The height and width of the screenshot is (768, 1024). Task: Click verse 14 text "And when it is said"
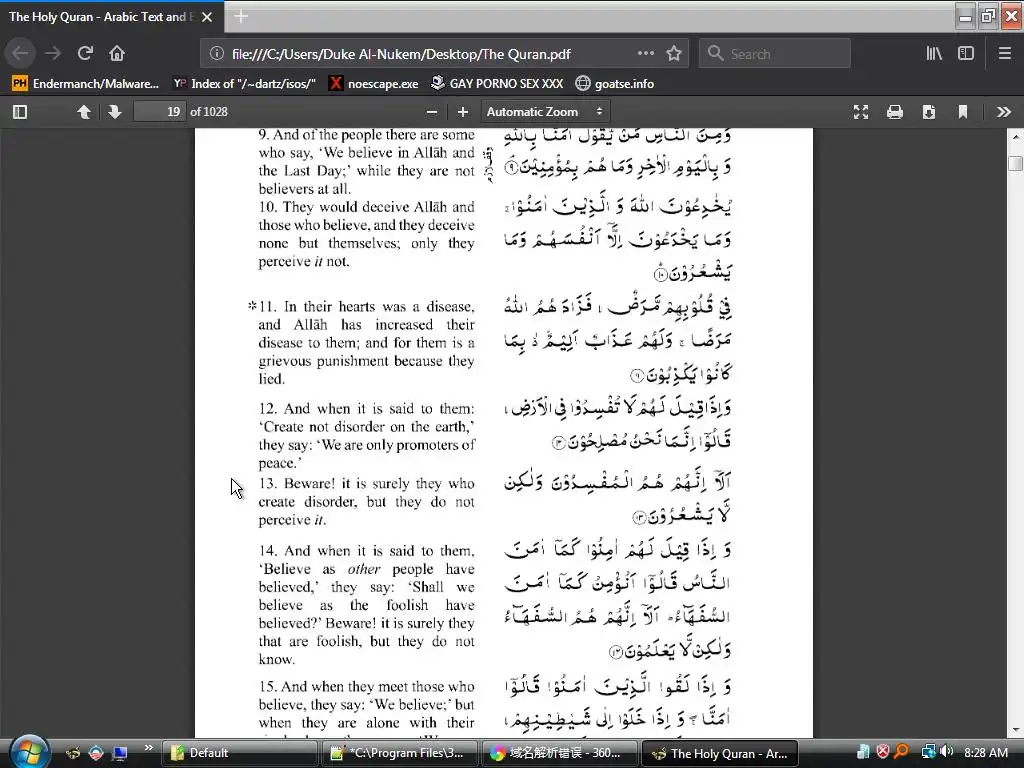[x=351, y=551]
